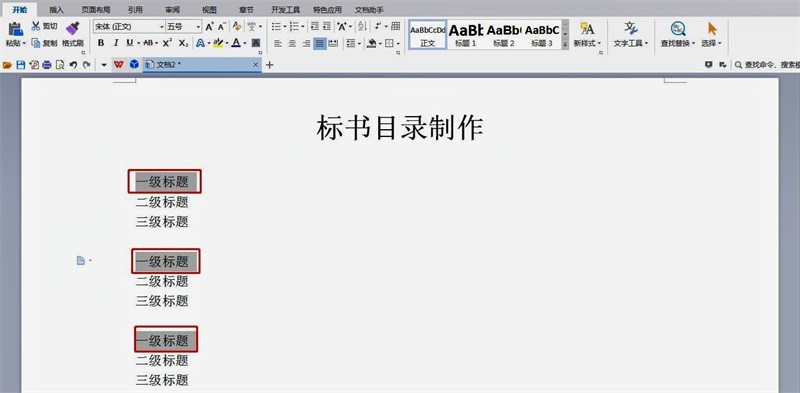Click the Save floppy disk icon
The height and width of the screenshot is (393, 800).
[20, 65]
